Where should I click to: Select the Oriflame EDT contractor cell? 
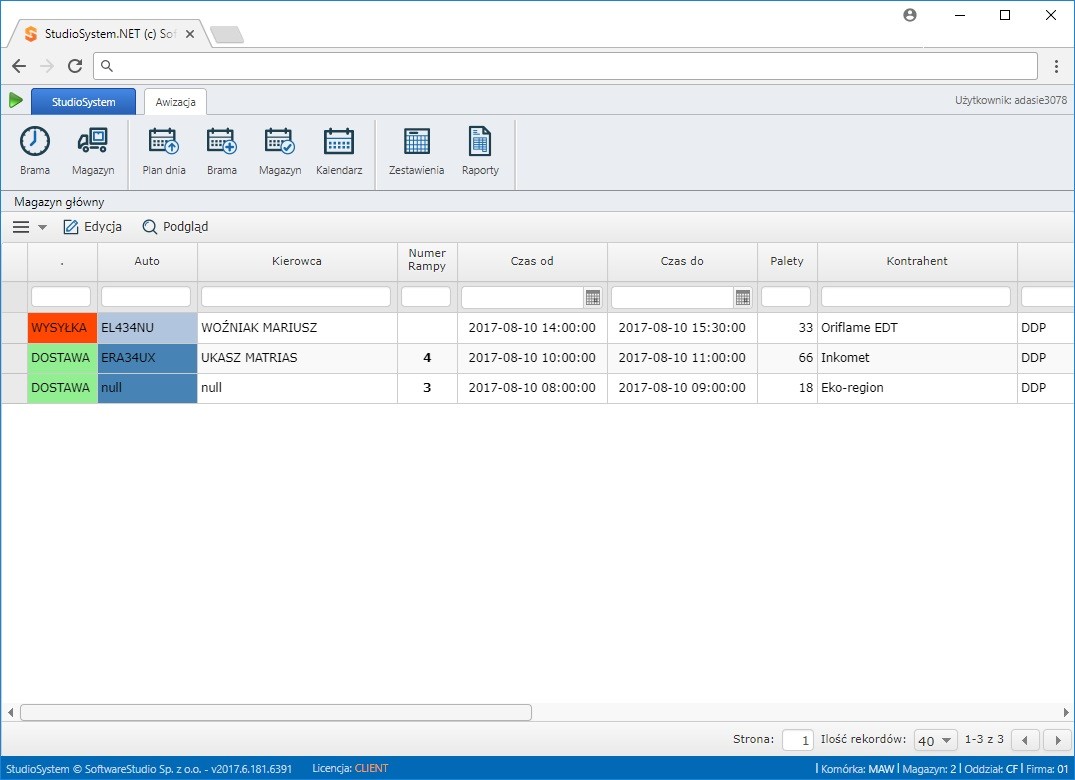[x=917, y=328]
